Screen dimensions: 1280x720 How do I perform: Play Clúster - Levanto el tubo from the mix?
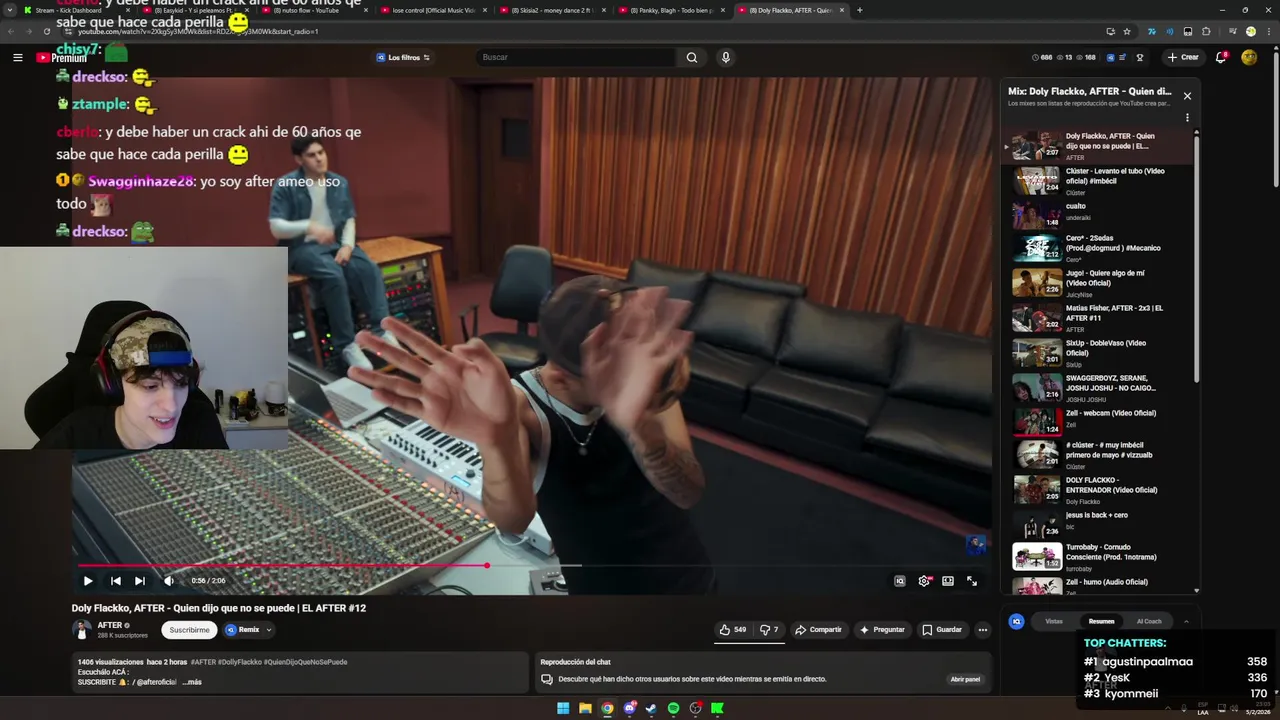click(1100, 181)
